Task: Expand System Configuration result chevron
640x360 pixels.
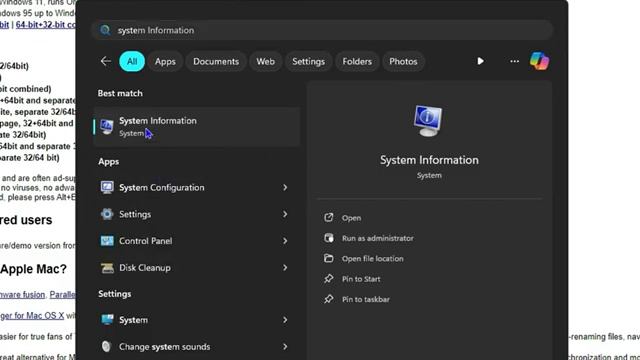Action: coord(285,187)
